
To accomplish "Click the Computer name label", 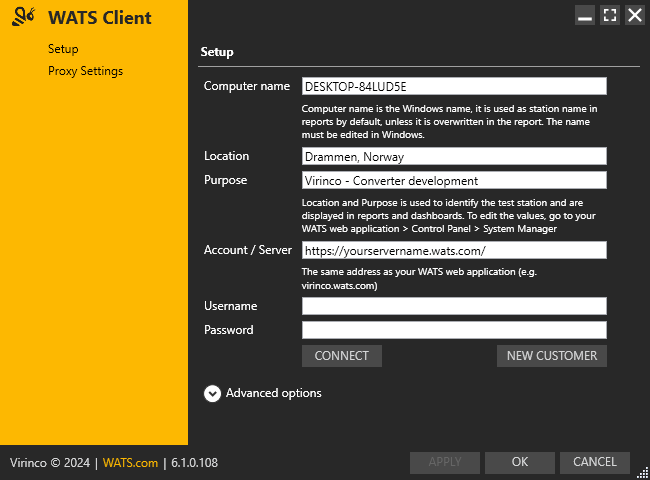I will (x=247, y=86).
